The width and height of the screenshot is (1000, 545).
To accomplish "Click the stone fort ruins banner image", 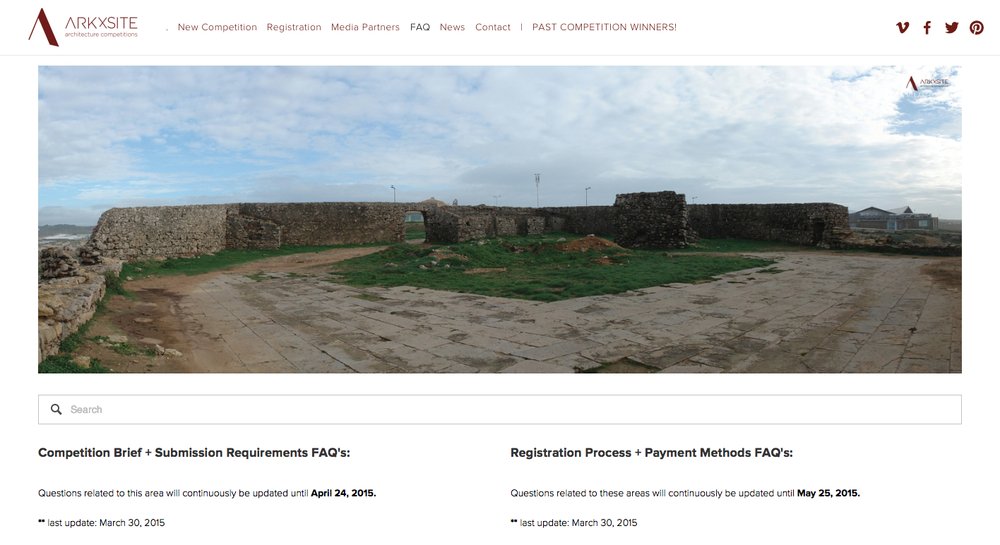I will 500,219.
